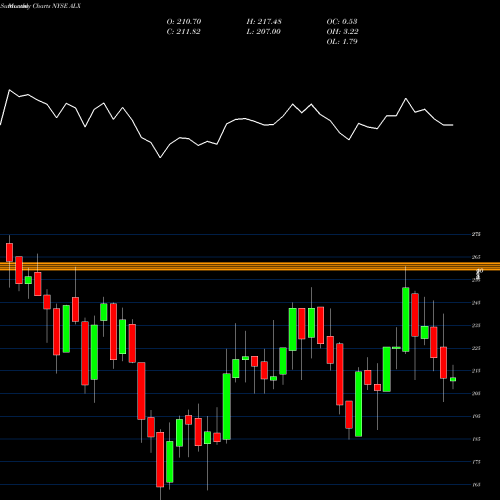Viewport: 500px width, 500px height.
Task: Click the 'H: 217.48' high price value
Action: [264, 21]
